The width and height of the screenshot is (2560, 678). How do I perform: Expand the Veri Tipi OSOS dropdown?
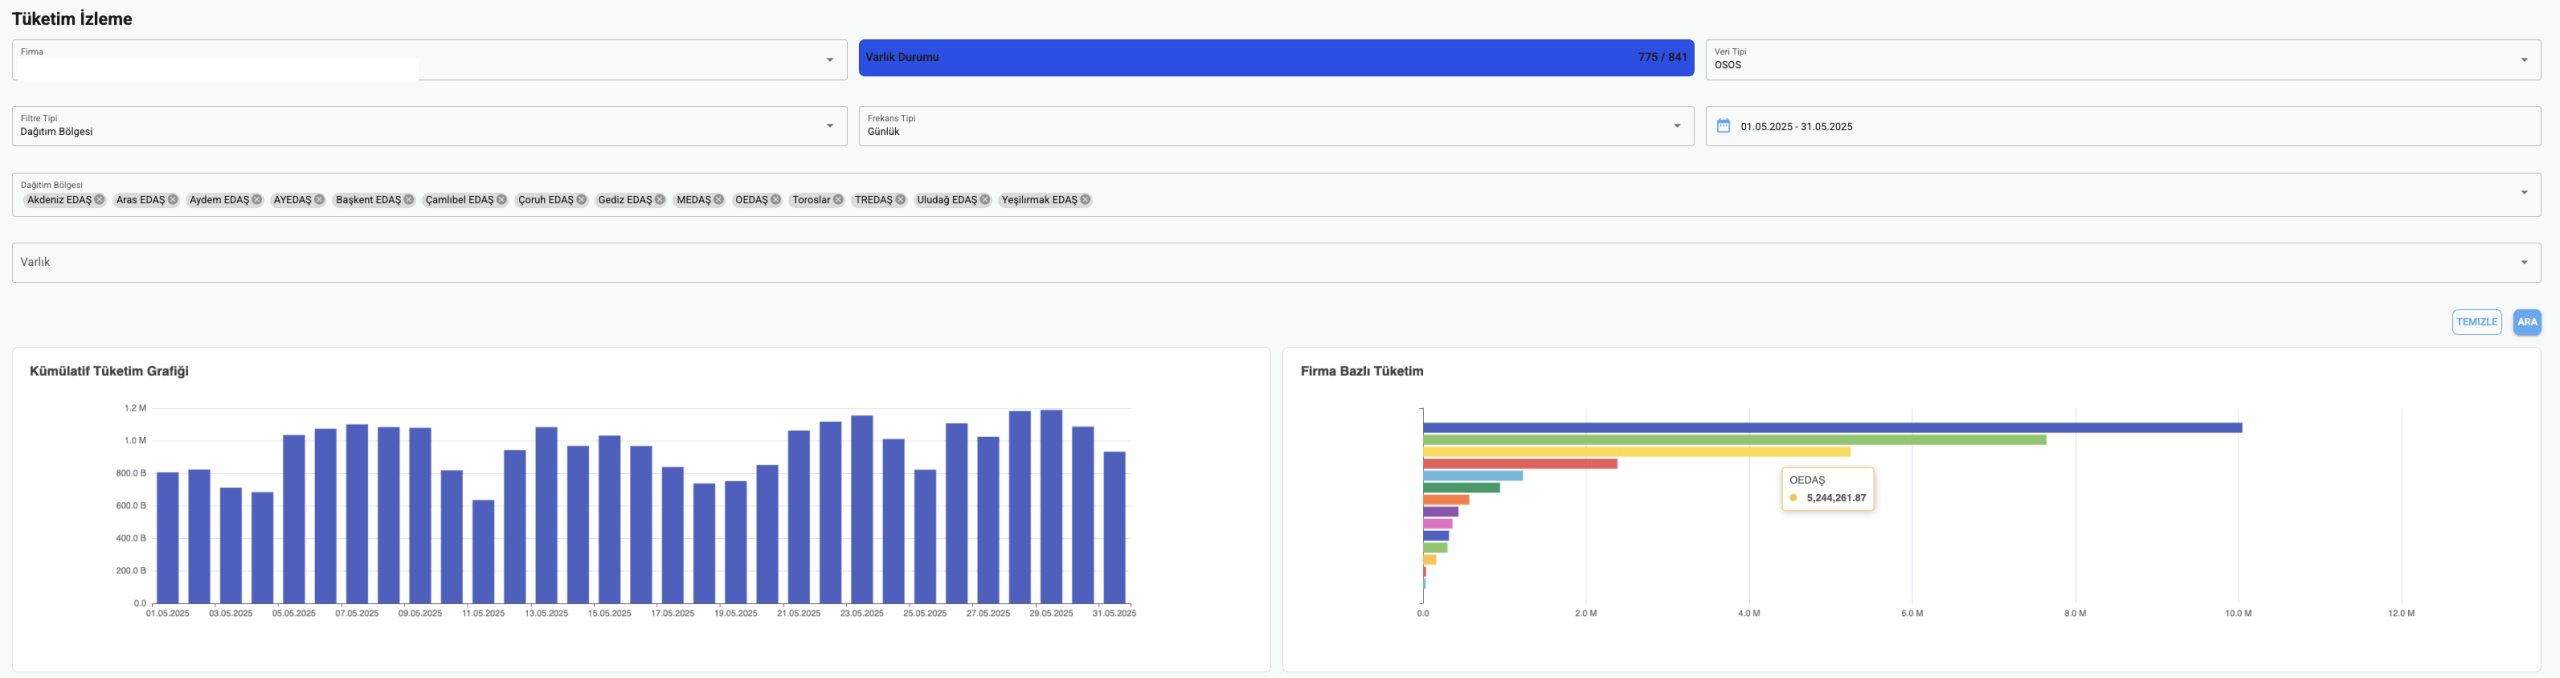(x=2523, y=60)
